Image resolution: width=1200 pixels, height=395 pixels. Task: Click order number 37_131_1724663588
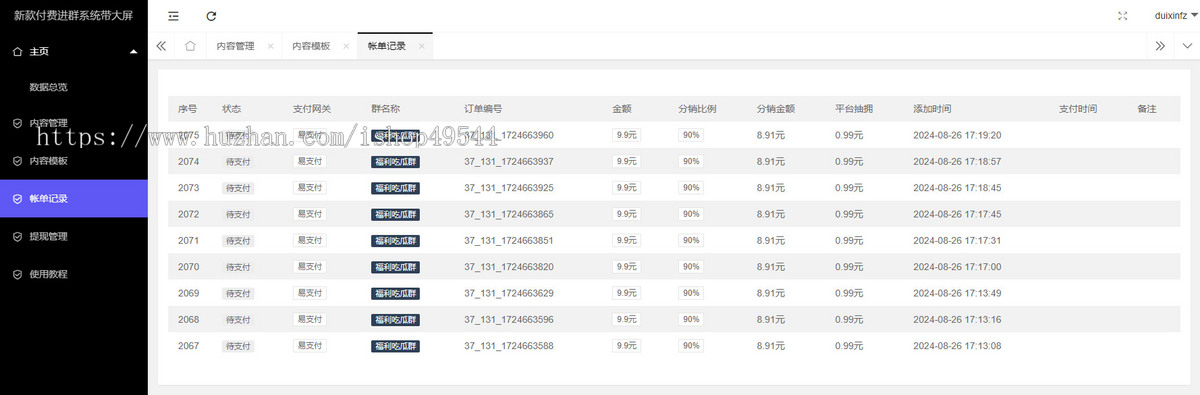tap(509, 345)
